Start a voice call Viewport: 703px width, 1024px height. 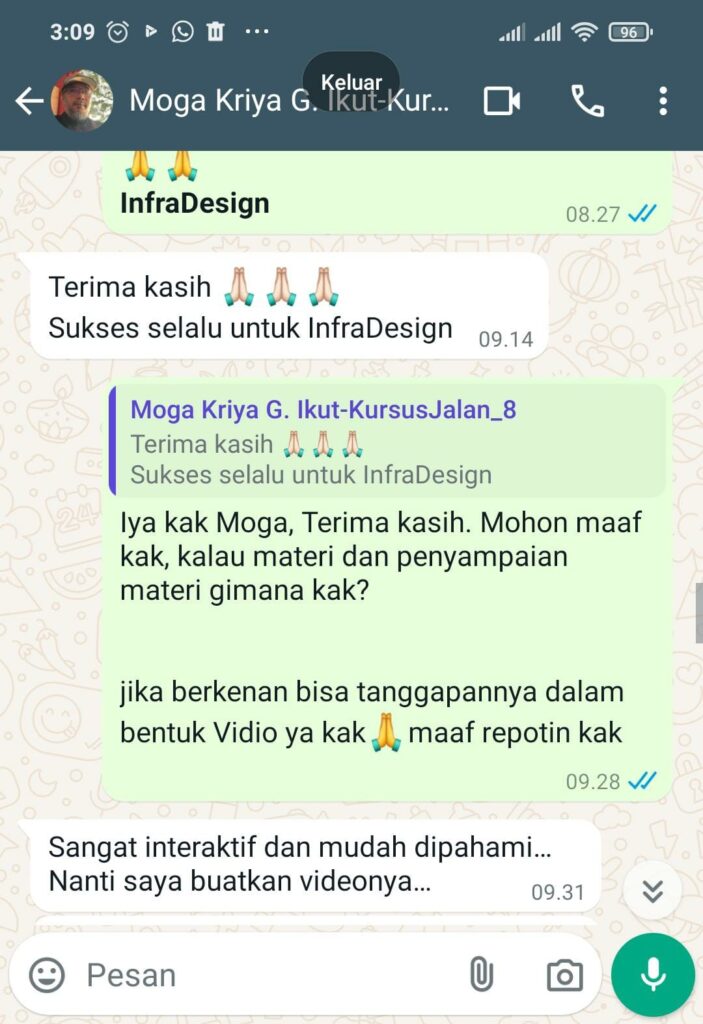(587, 101)
